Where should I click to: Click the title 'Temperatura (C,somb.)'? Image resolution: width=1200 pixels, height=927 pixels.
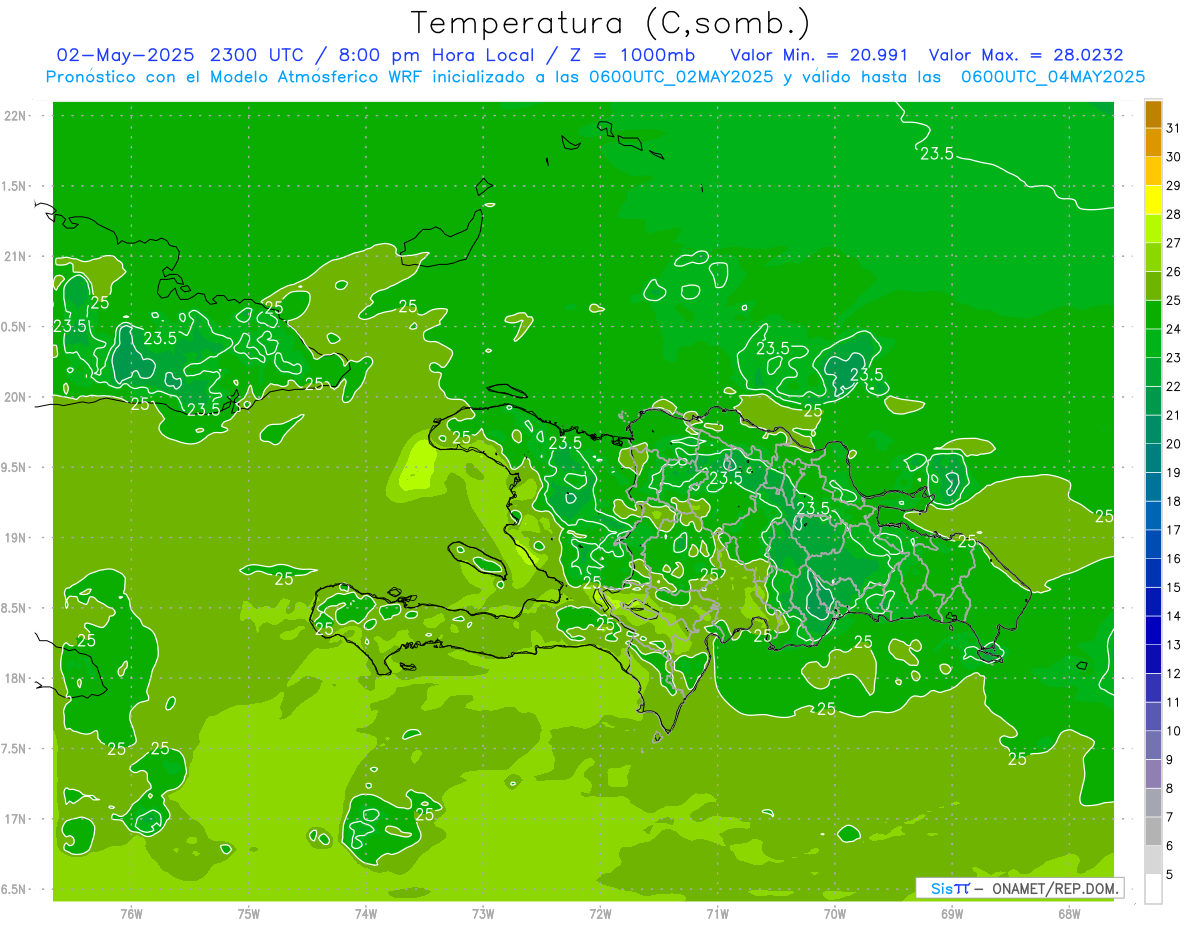coord(610,23)
